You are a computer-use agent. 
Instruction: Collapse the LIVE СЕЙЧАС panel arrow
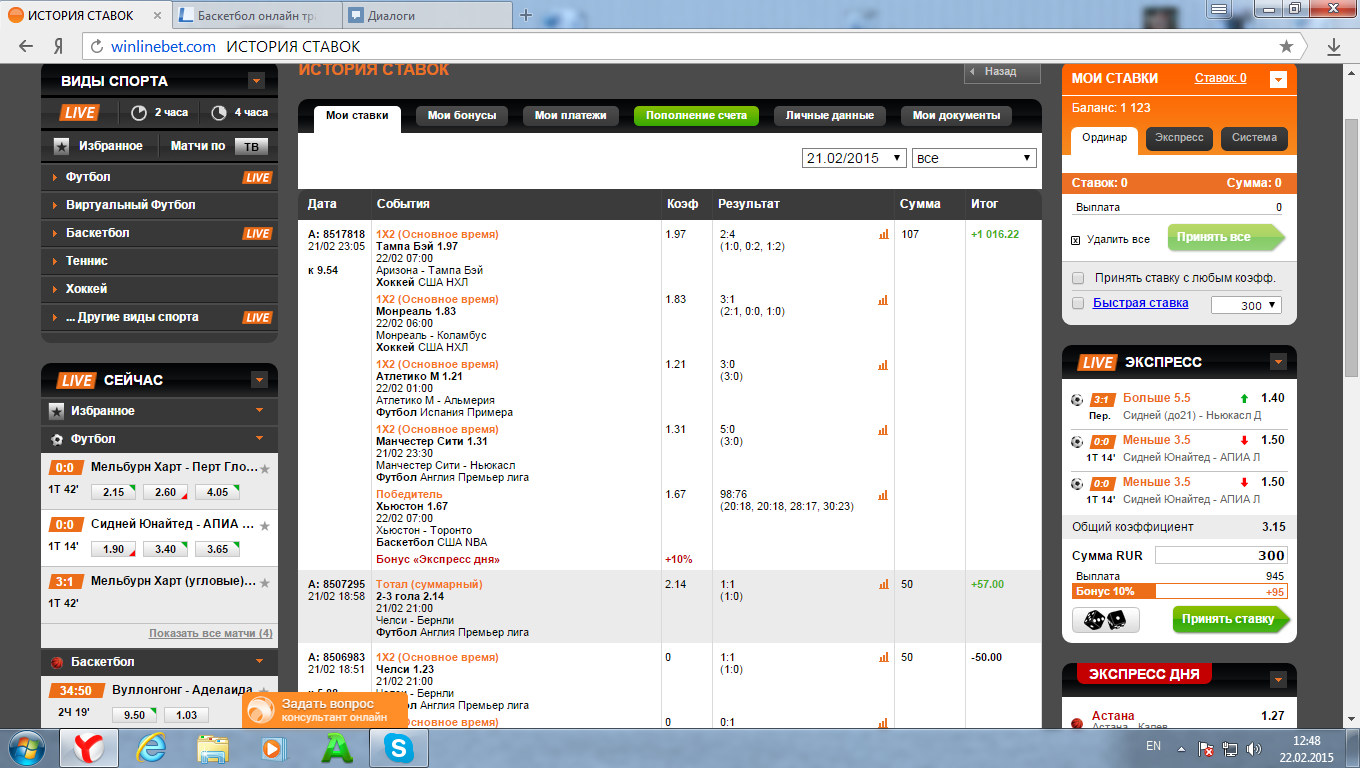click(x=259, y=380)
